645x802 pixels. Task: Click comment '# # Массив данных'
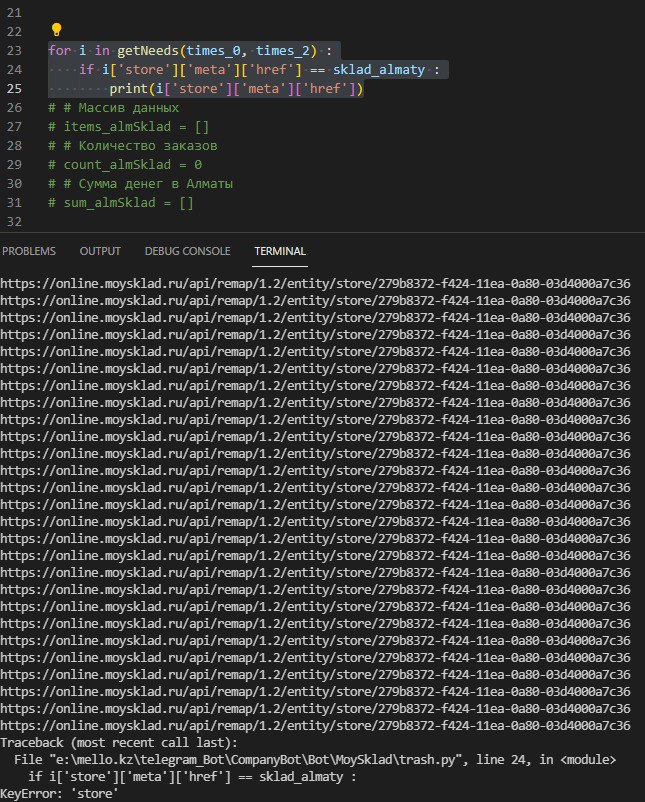click(x=114, y=107)
